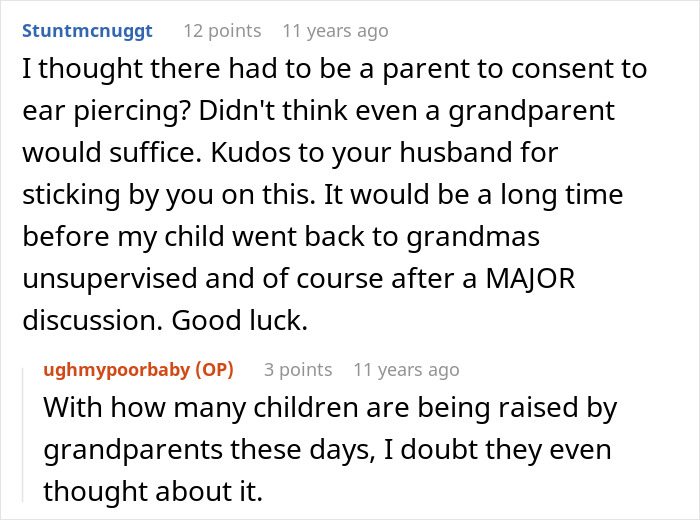700x520 pixels.
Task: Click the (OP) label beside ughmypoorbaby
Action: pyautogui.click(x=210, y=370)
